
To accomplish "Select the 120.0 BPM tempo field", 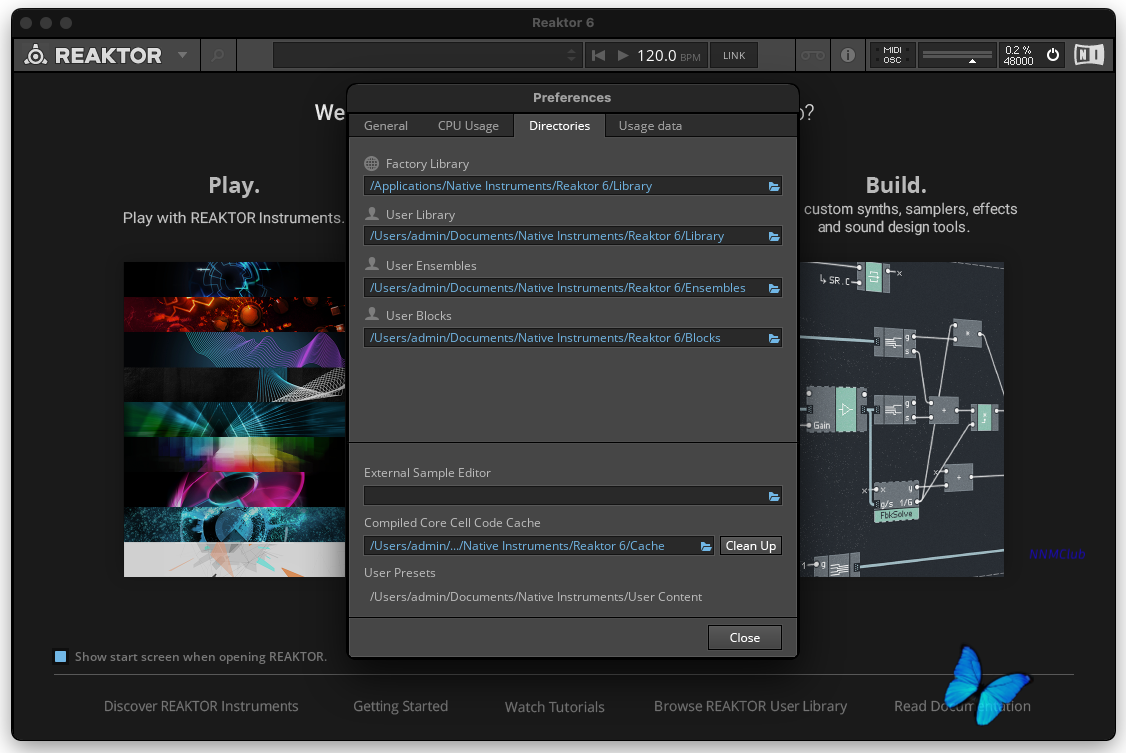I will [x=668, y=55].
